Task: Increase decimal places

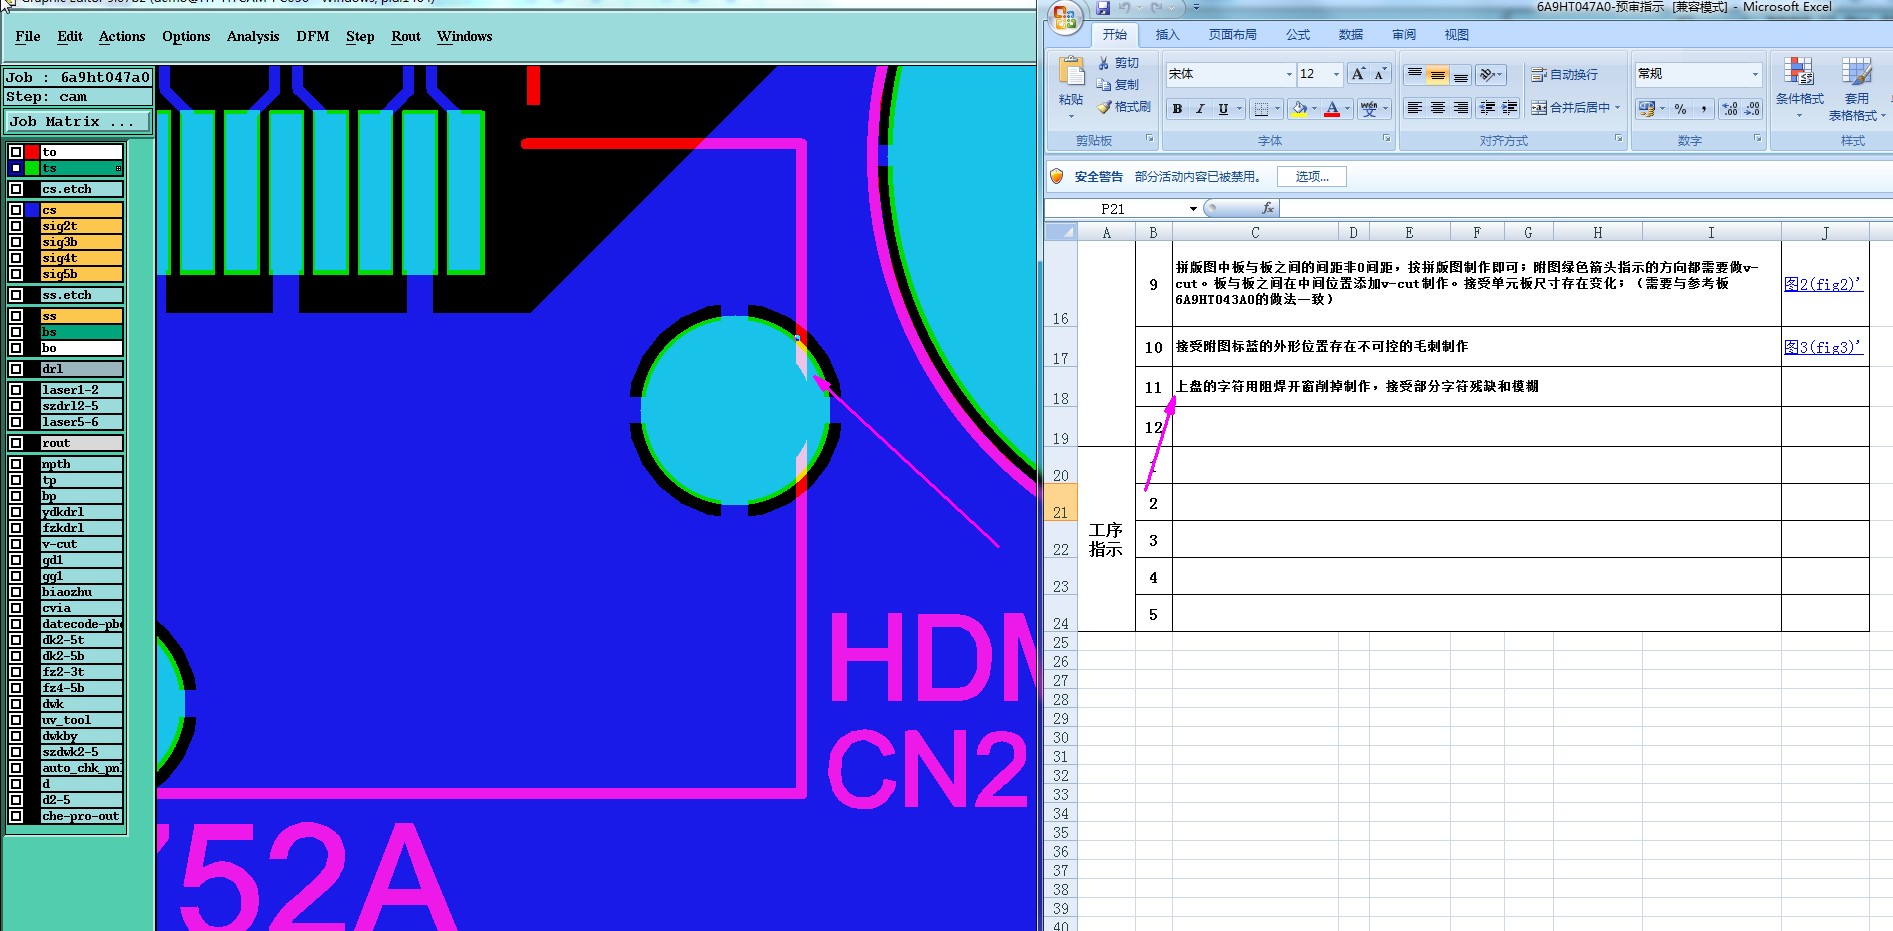Action: (x=1730, y=109)
